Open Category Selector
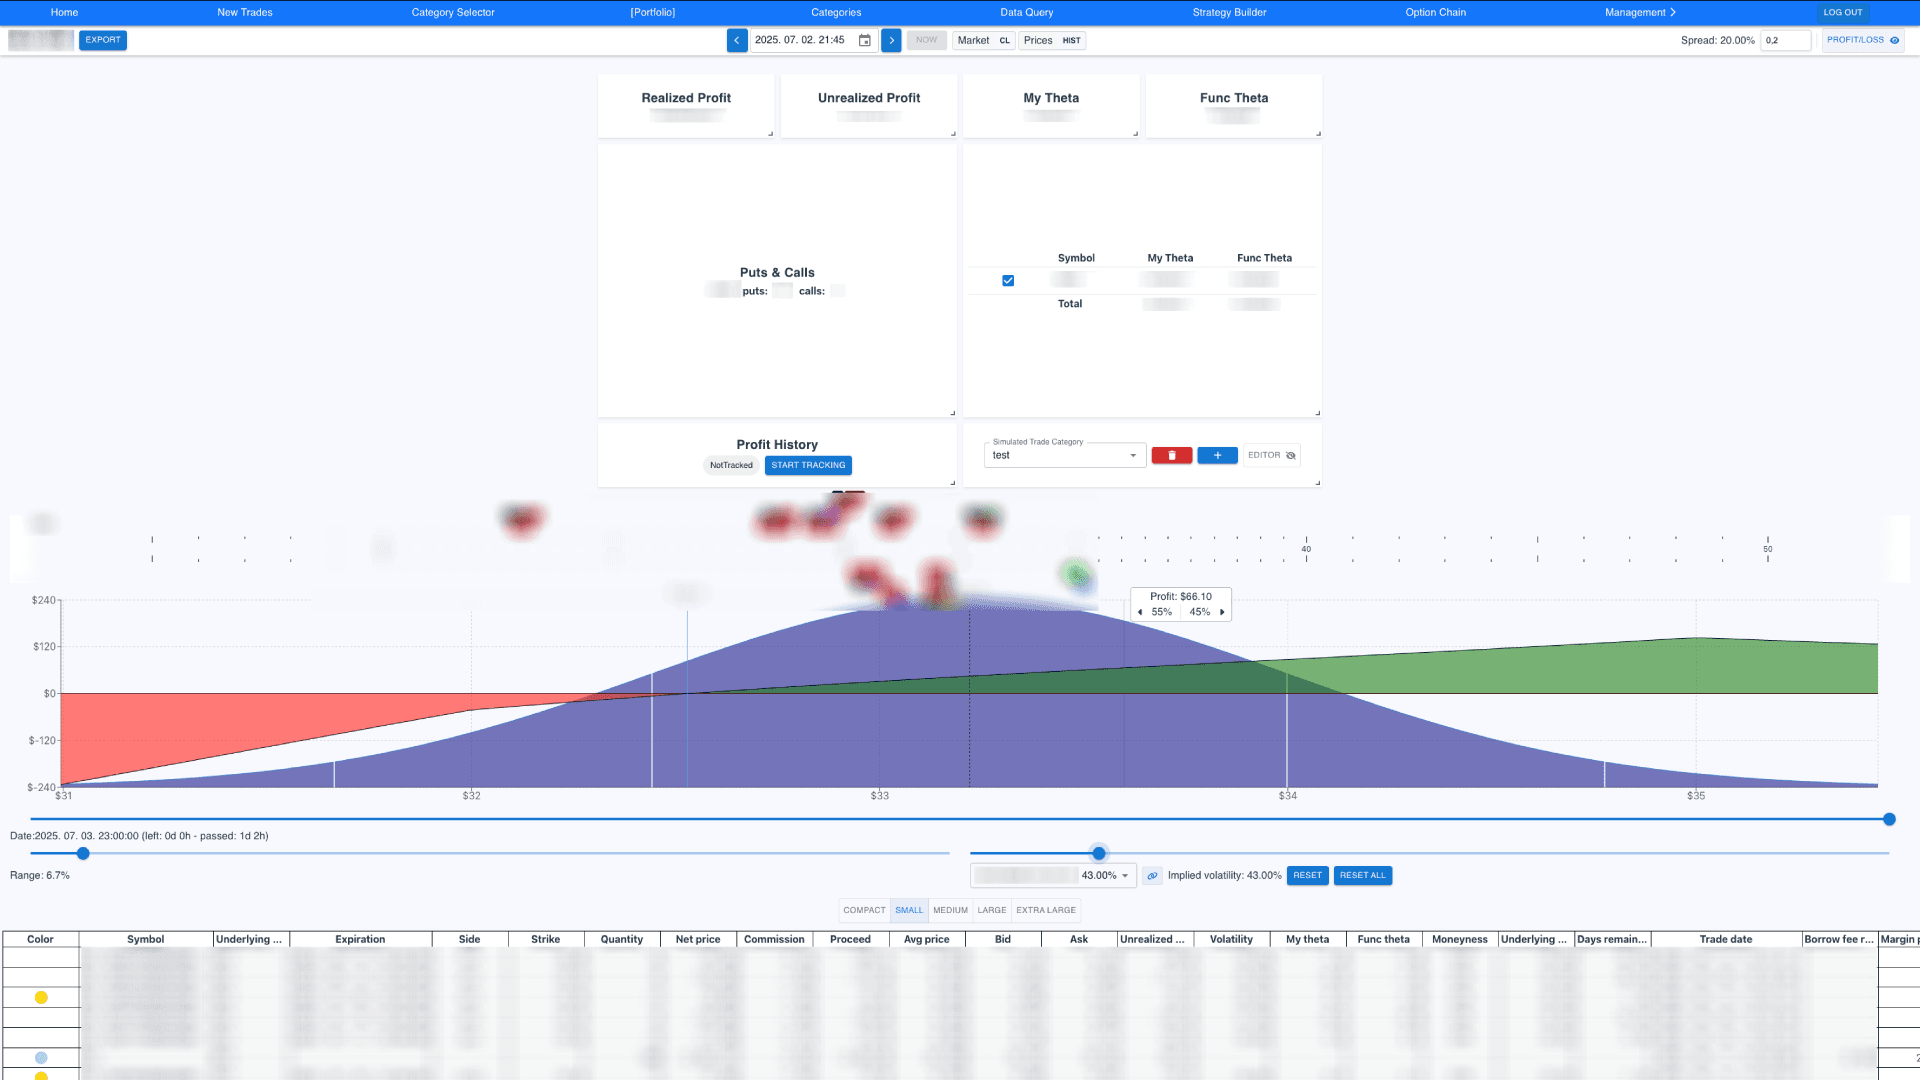This screenshot has height=1080, width=1920. tap(453, 13)
